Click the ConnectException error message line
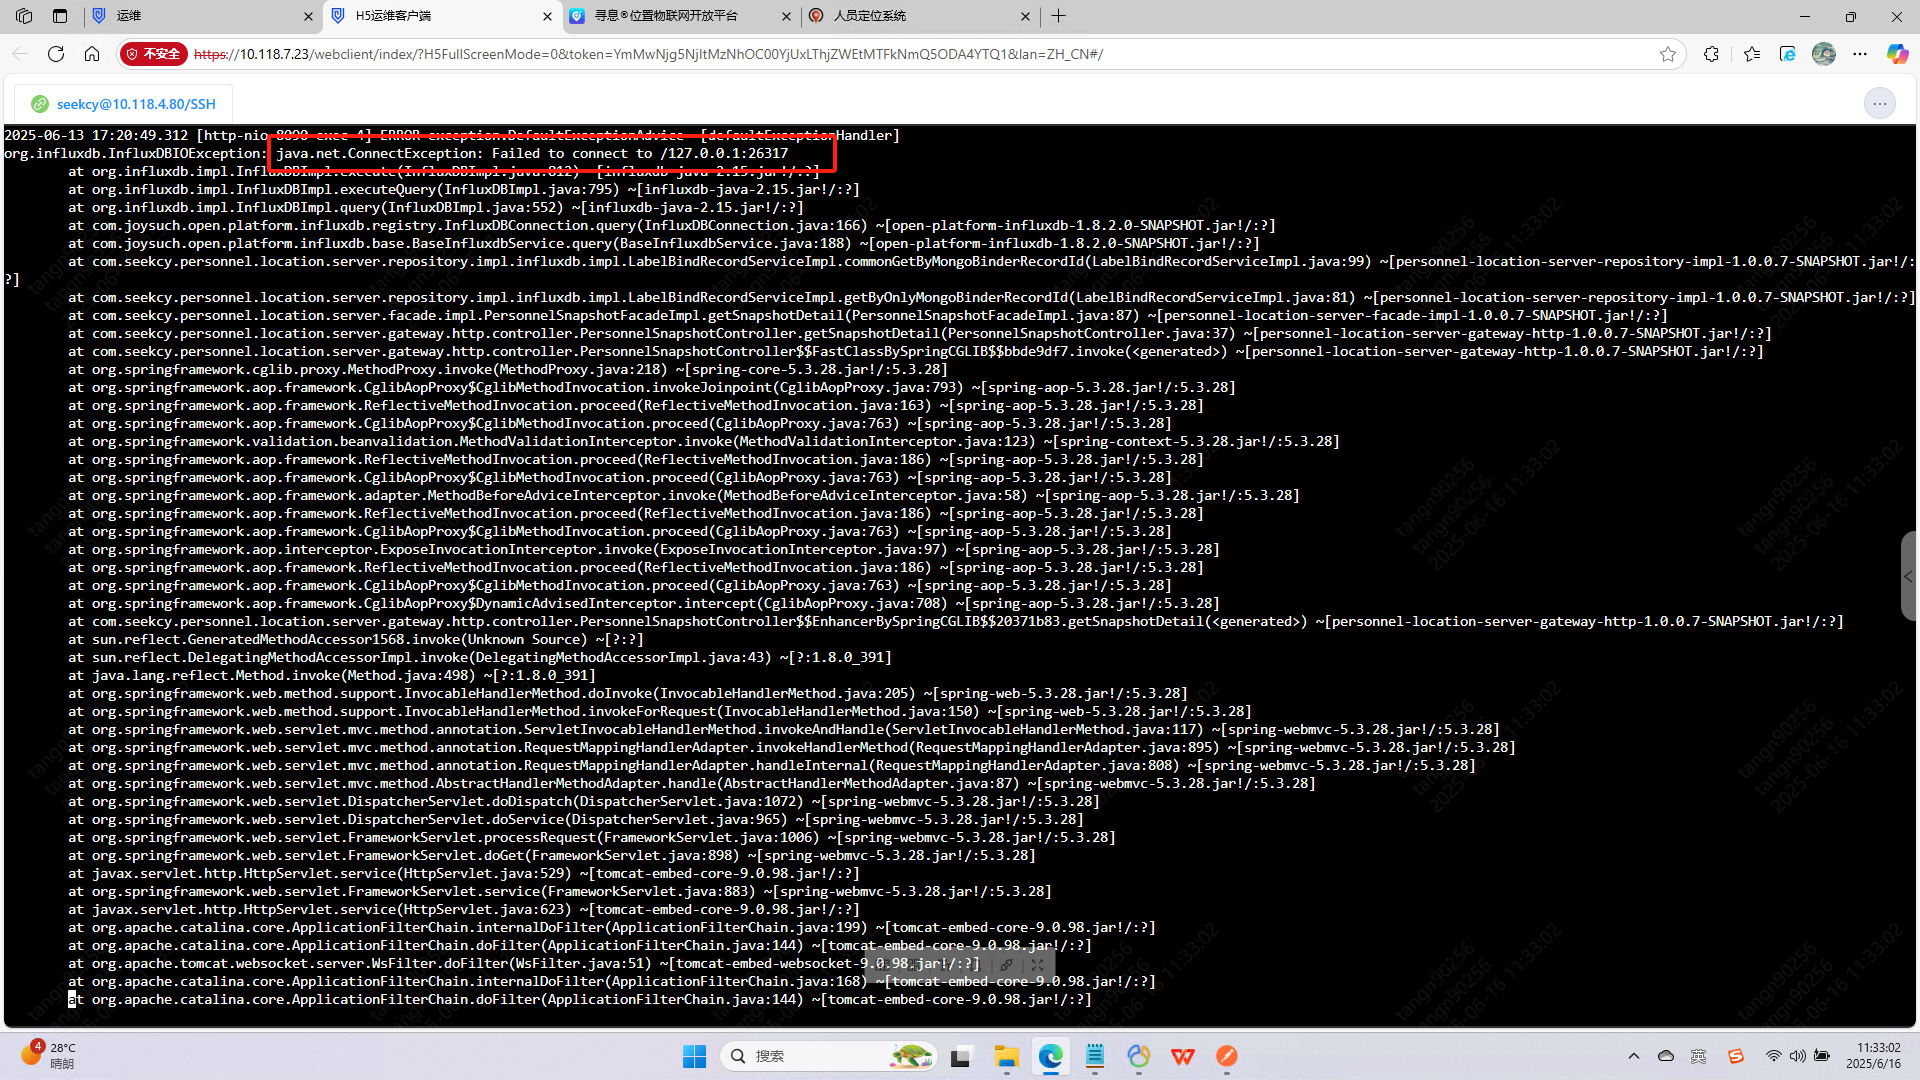 532,153
